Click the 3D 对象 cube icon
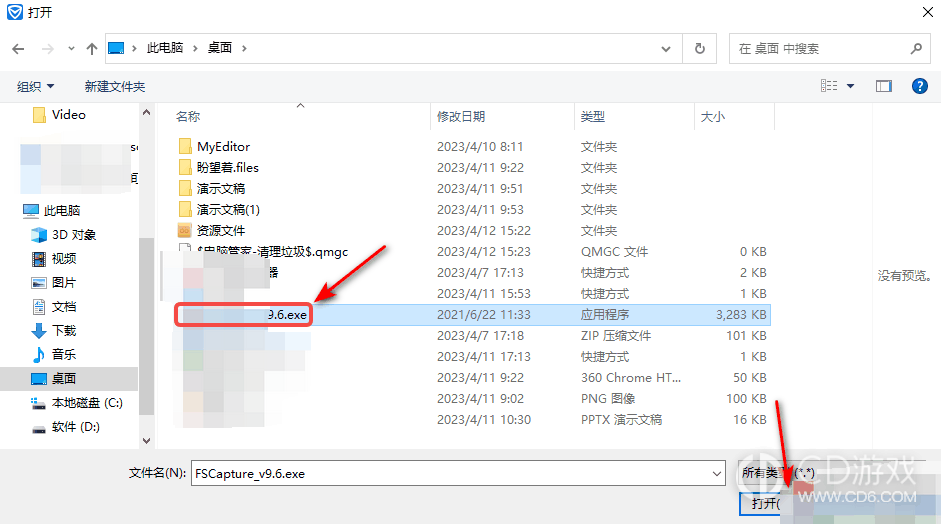This screenshot has height=524, width=941. tap(39, 235)
